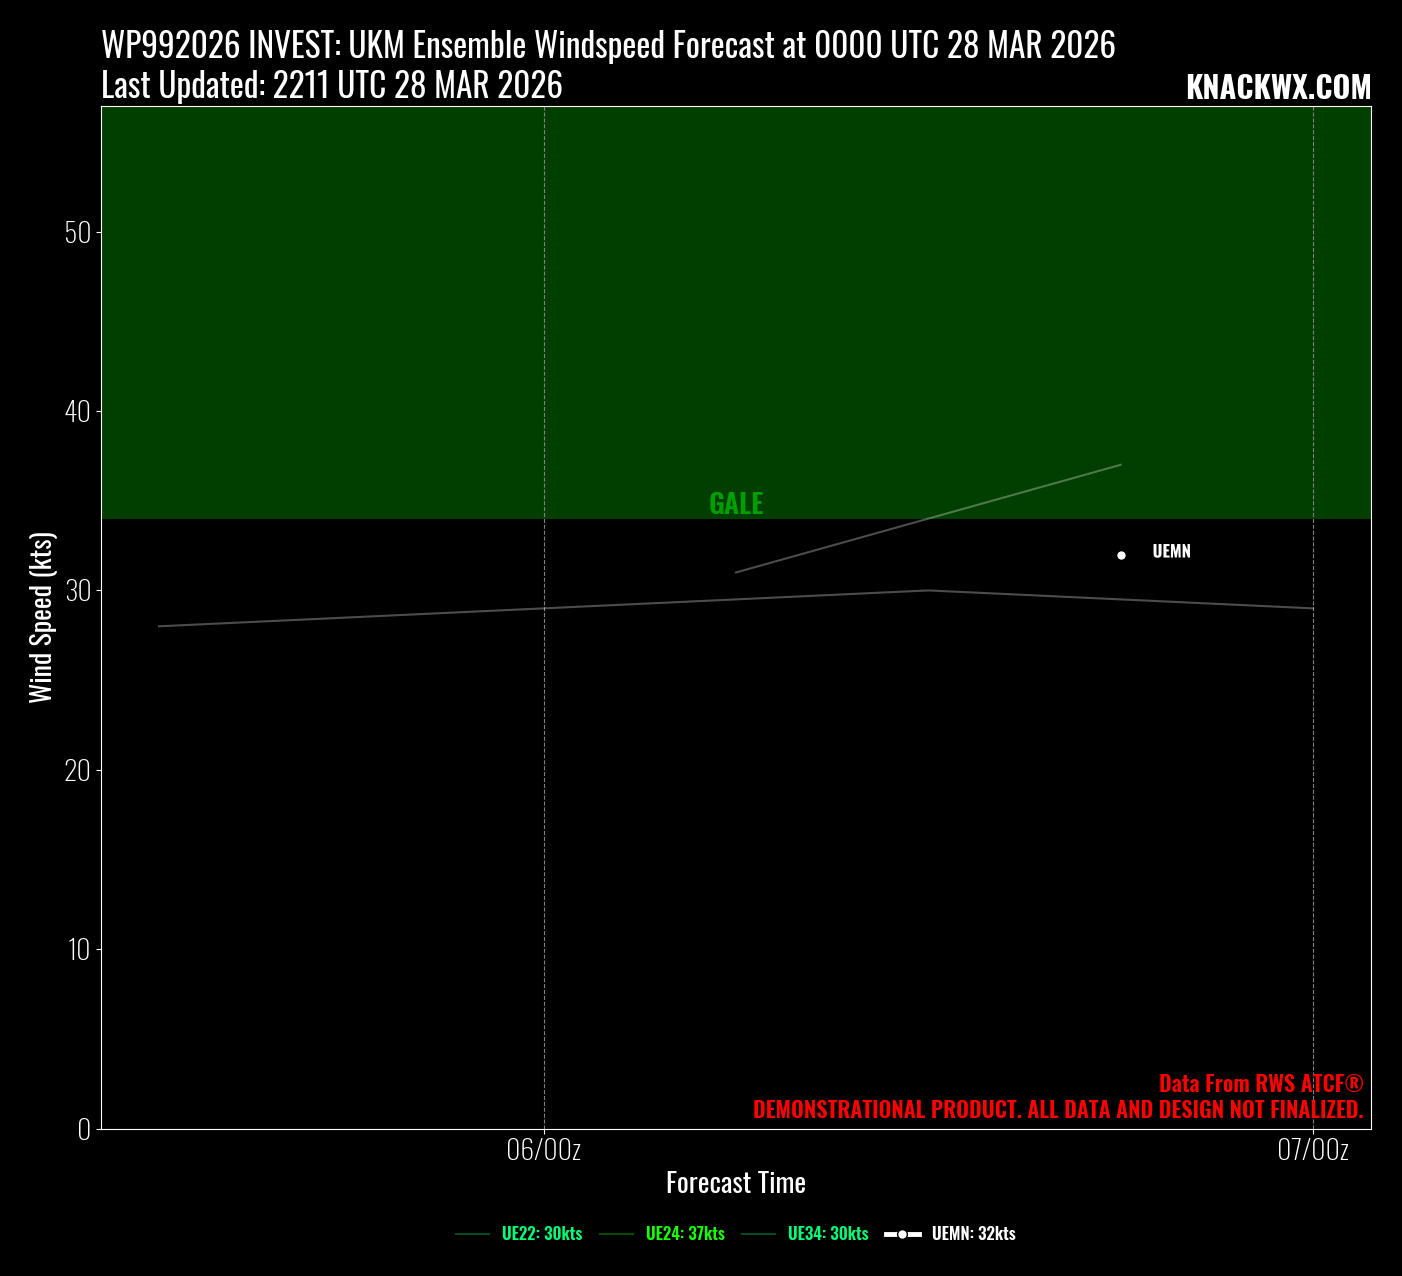
Task: Open the KNACKWX.COM link
Action: point(1278,88)
